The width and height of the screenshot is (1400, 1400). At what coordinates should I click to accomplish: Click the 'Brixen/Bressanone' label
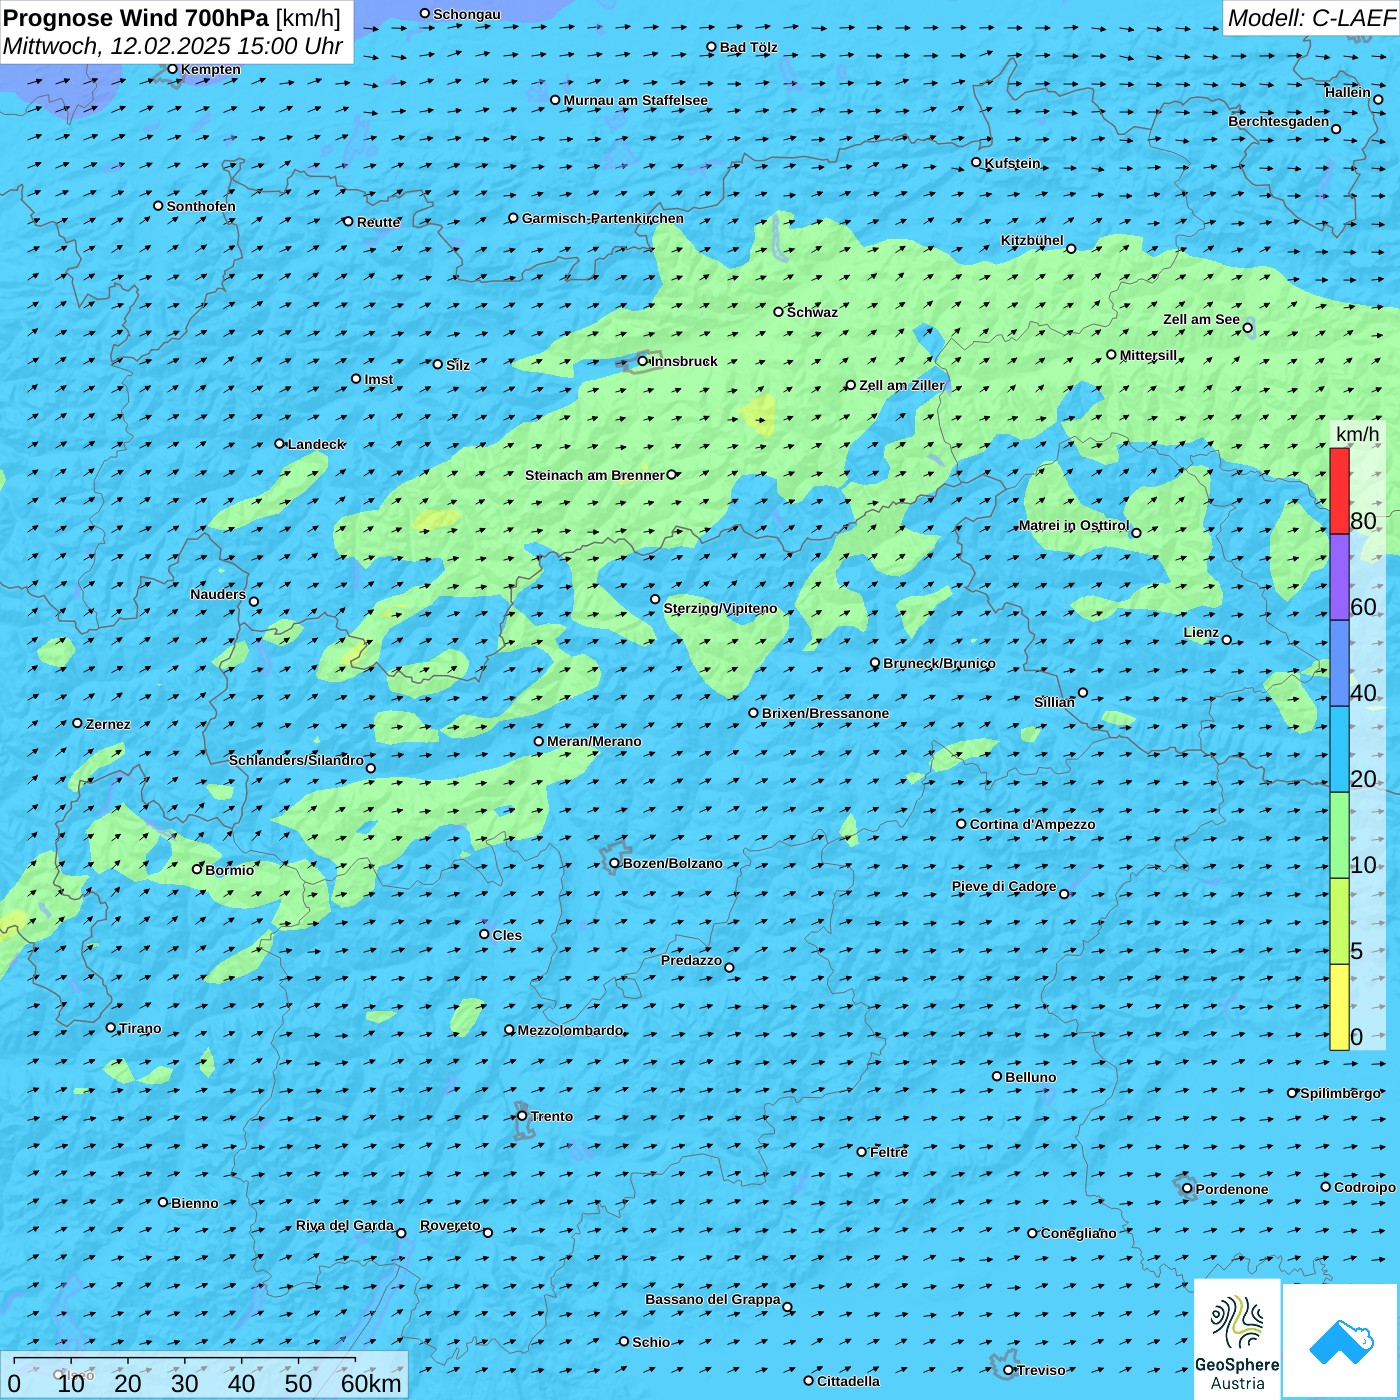coord(825,713)
